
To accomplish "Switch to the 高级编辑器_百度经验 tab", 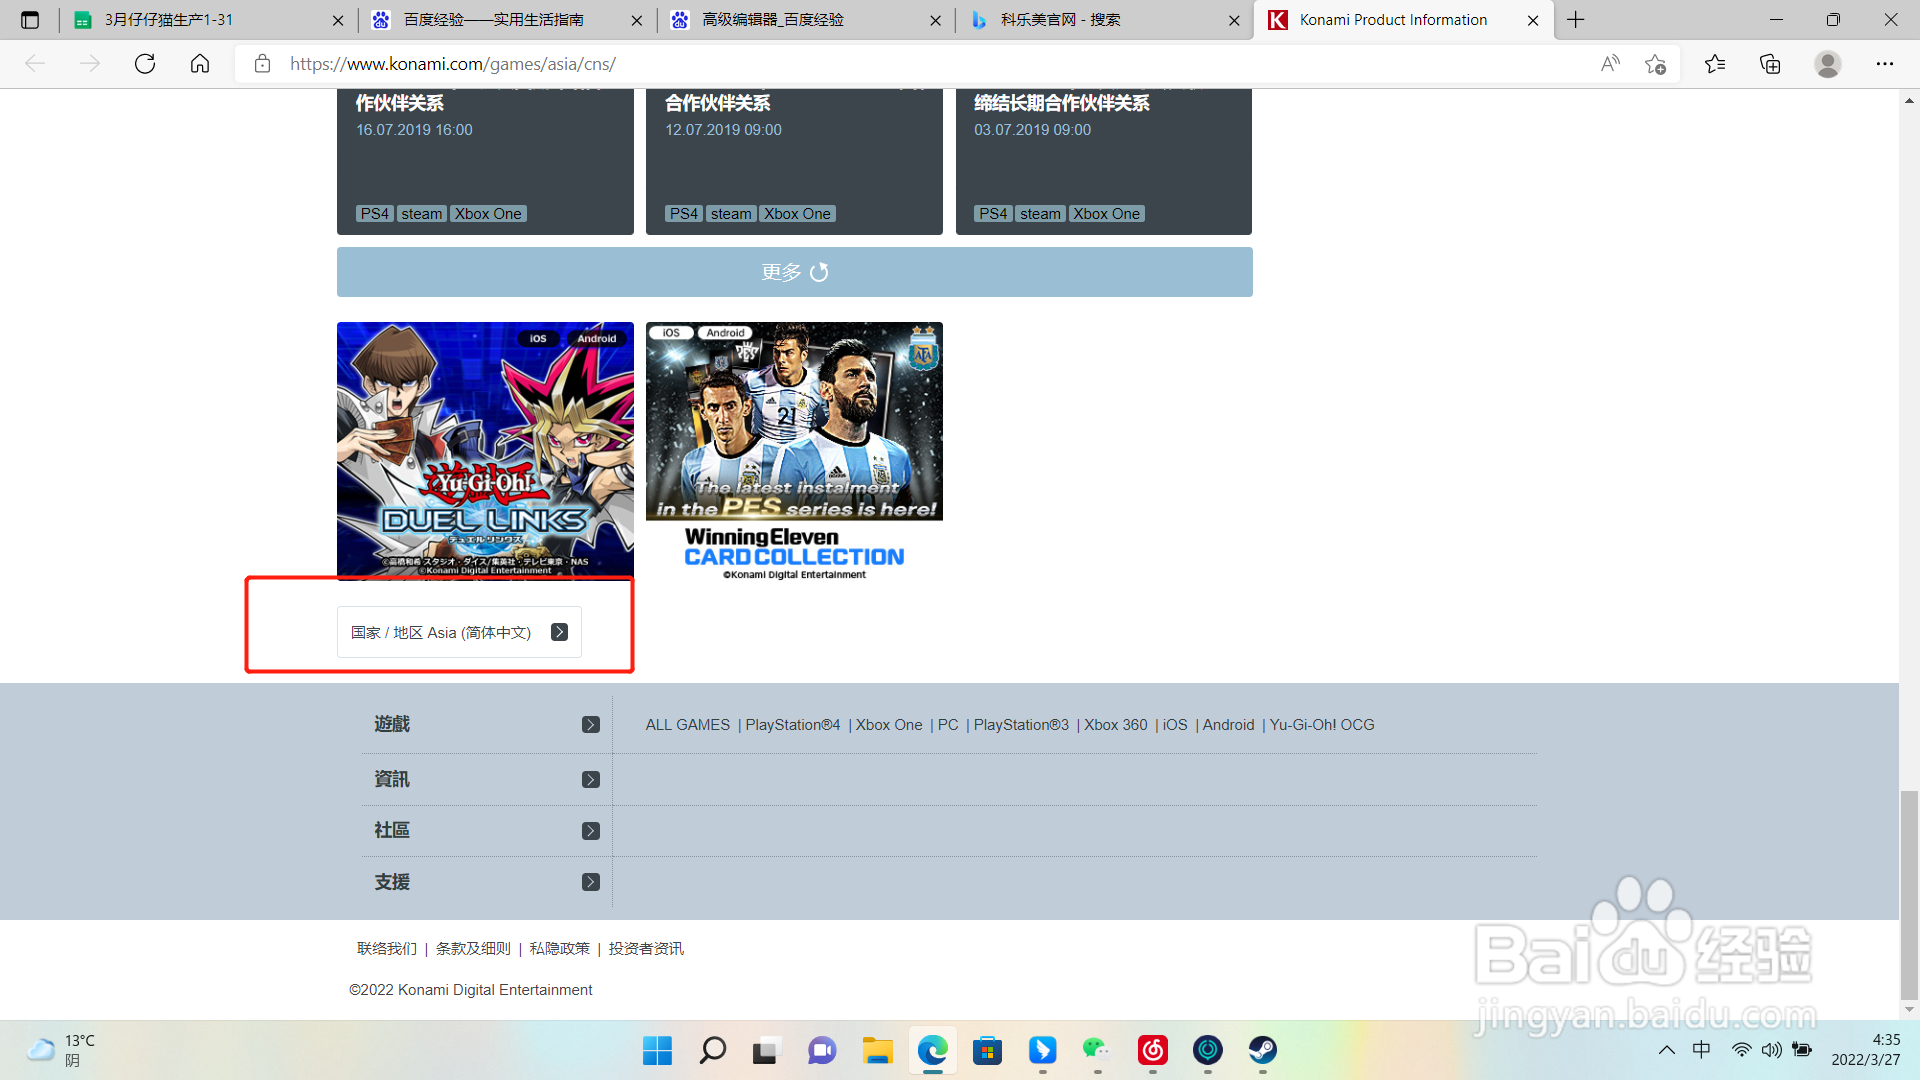I will pos(772,20).
